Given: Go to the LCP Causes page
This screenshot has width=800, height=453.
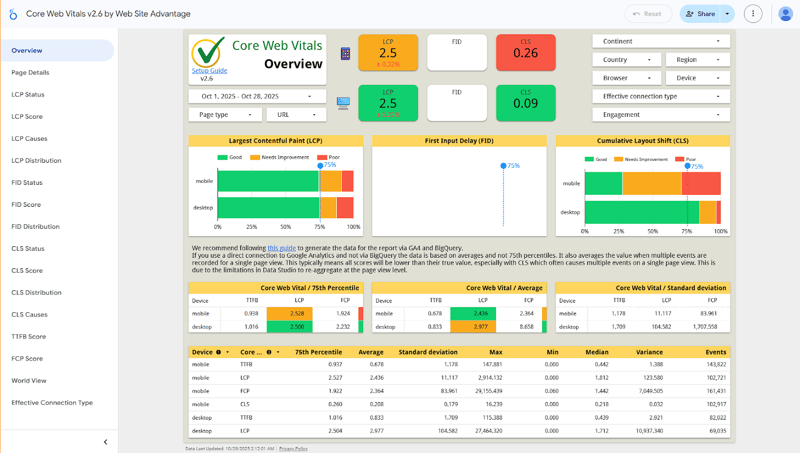Looking at the screenshot, I should click(29, 139).
